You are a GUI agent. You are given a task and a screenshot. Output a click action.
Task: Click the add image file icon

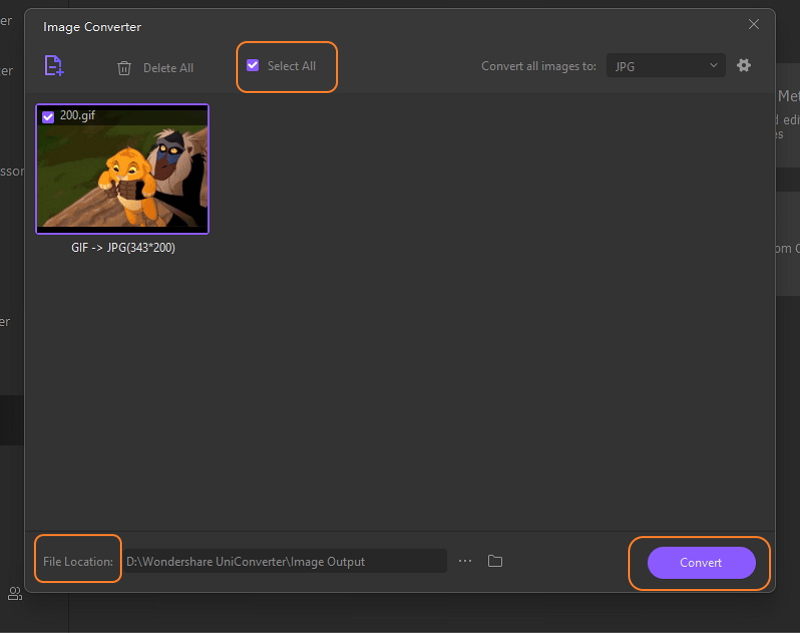pos(54,66)
